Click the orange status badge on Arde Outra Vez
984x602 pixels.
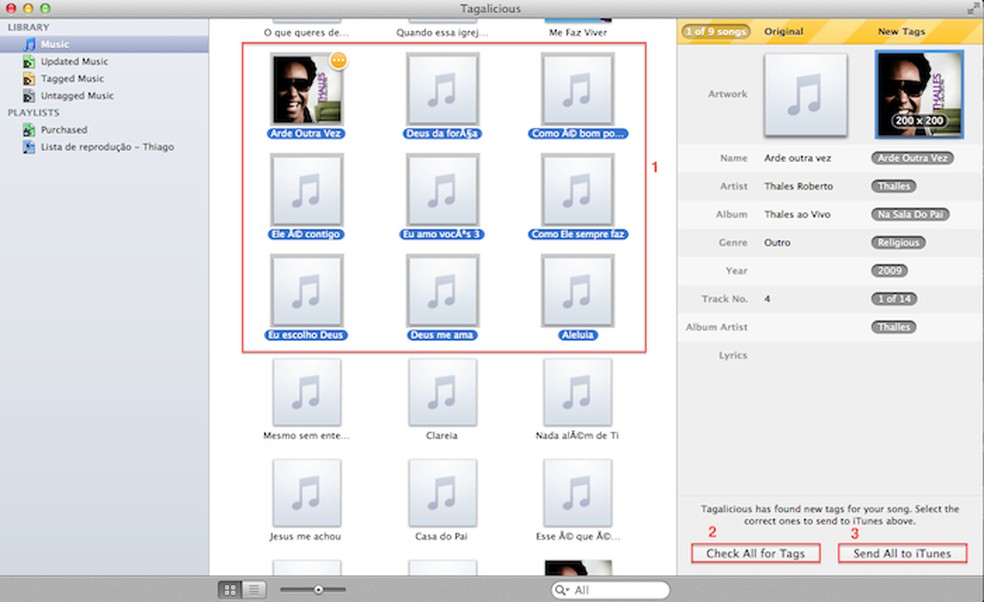click(x=338, y=60)
